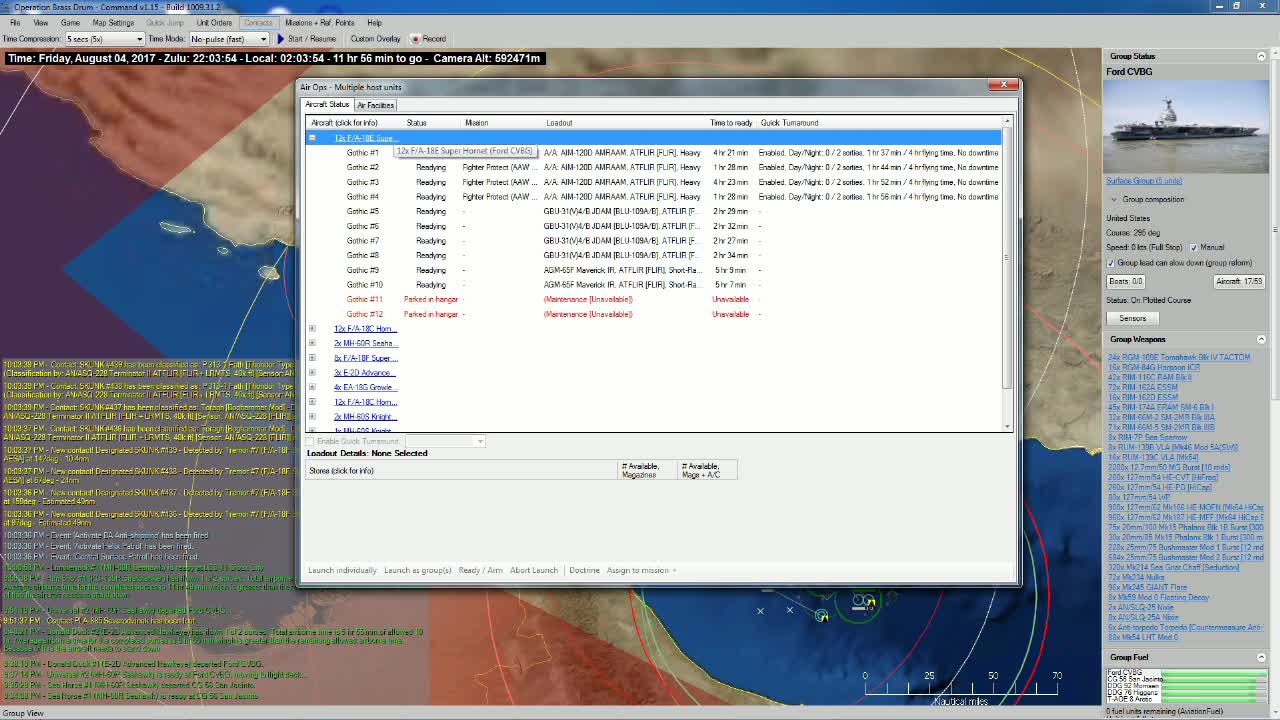1280x720 pixels.
Task: Select the Gothic #12 parked aircraft row
Action: coord(654,314)
